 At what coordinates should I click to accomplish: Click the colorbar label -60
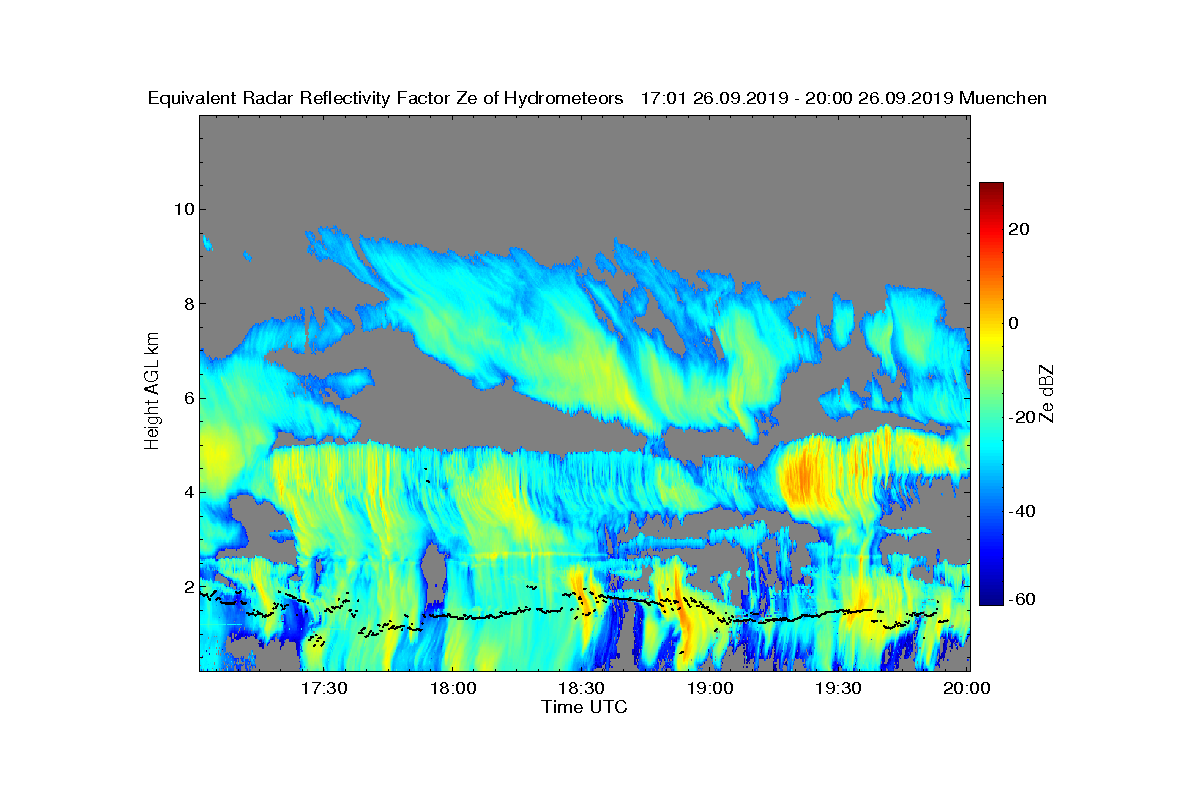tap(1022, 599)
